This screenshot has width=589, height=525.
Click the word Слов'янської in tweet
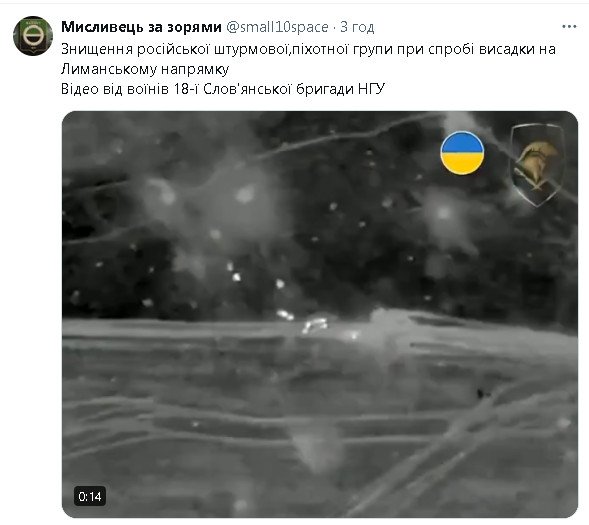coord(248,89)
